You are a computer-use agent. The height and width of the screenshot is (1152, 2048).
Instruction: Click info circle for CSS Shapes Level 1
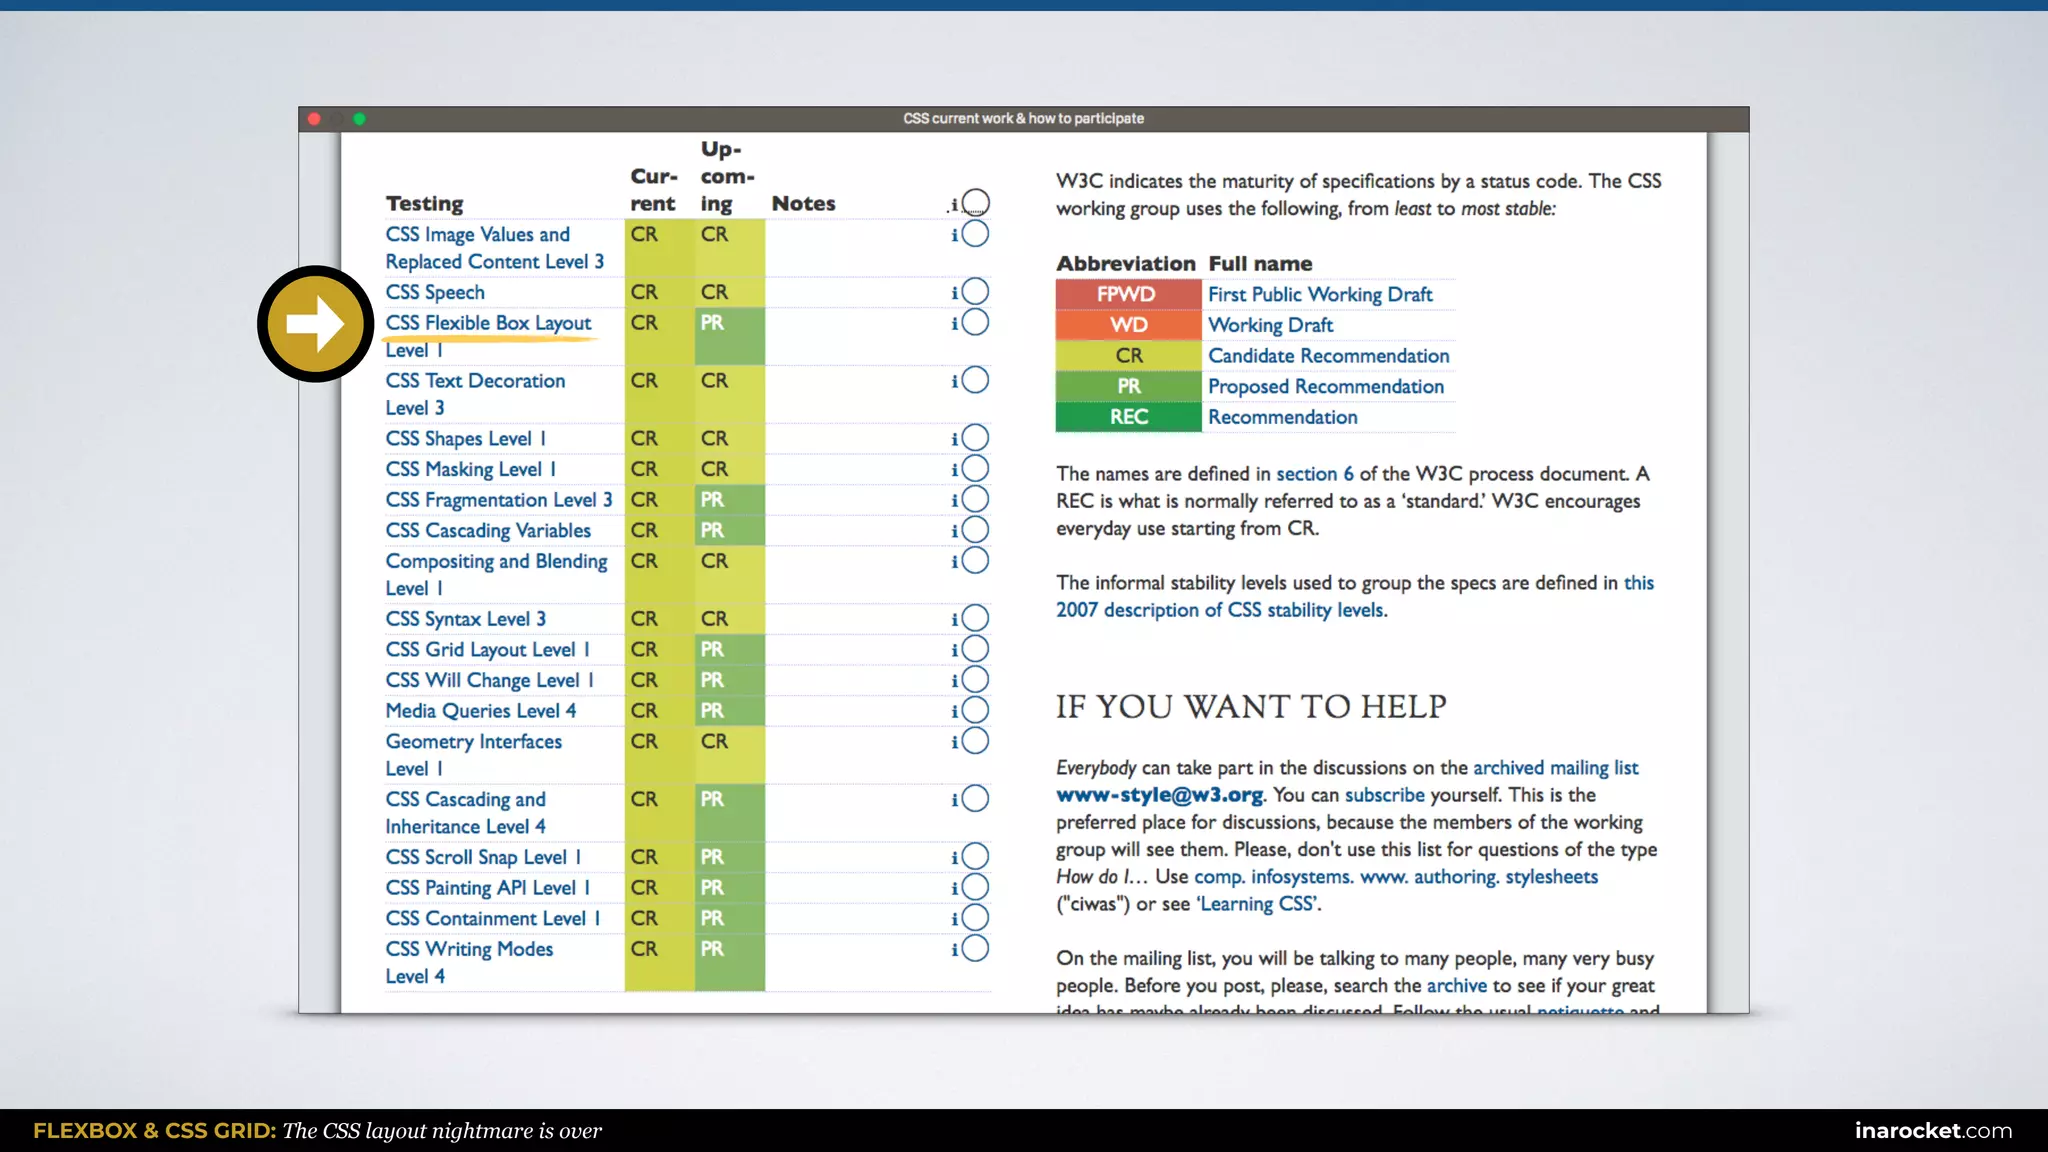point(975,438)
